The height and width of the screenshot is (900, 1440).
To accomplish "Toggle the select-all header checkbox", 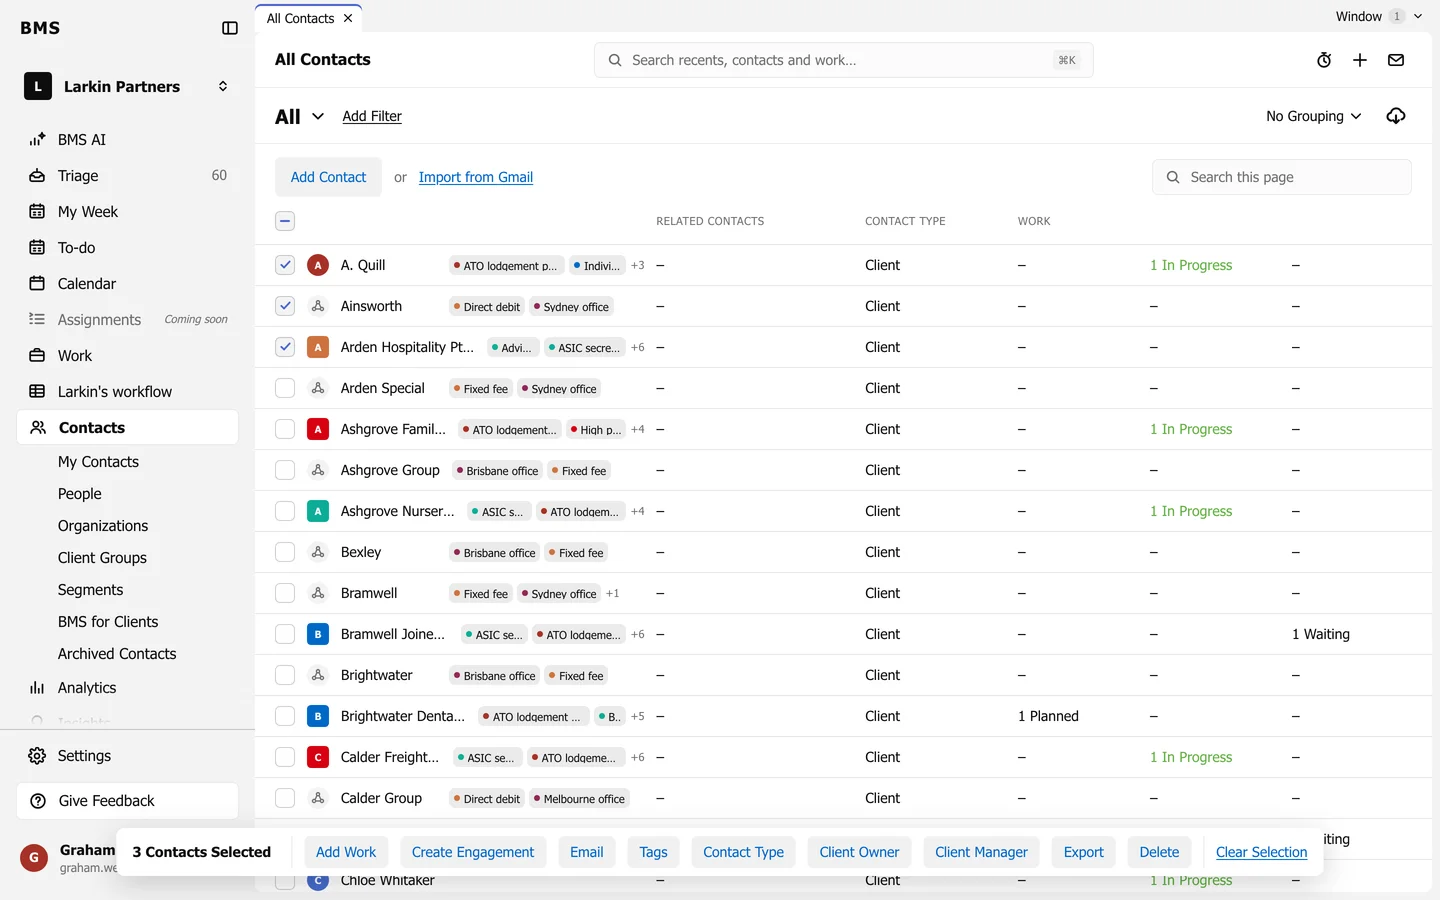I will (285, 221).
